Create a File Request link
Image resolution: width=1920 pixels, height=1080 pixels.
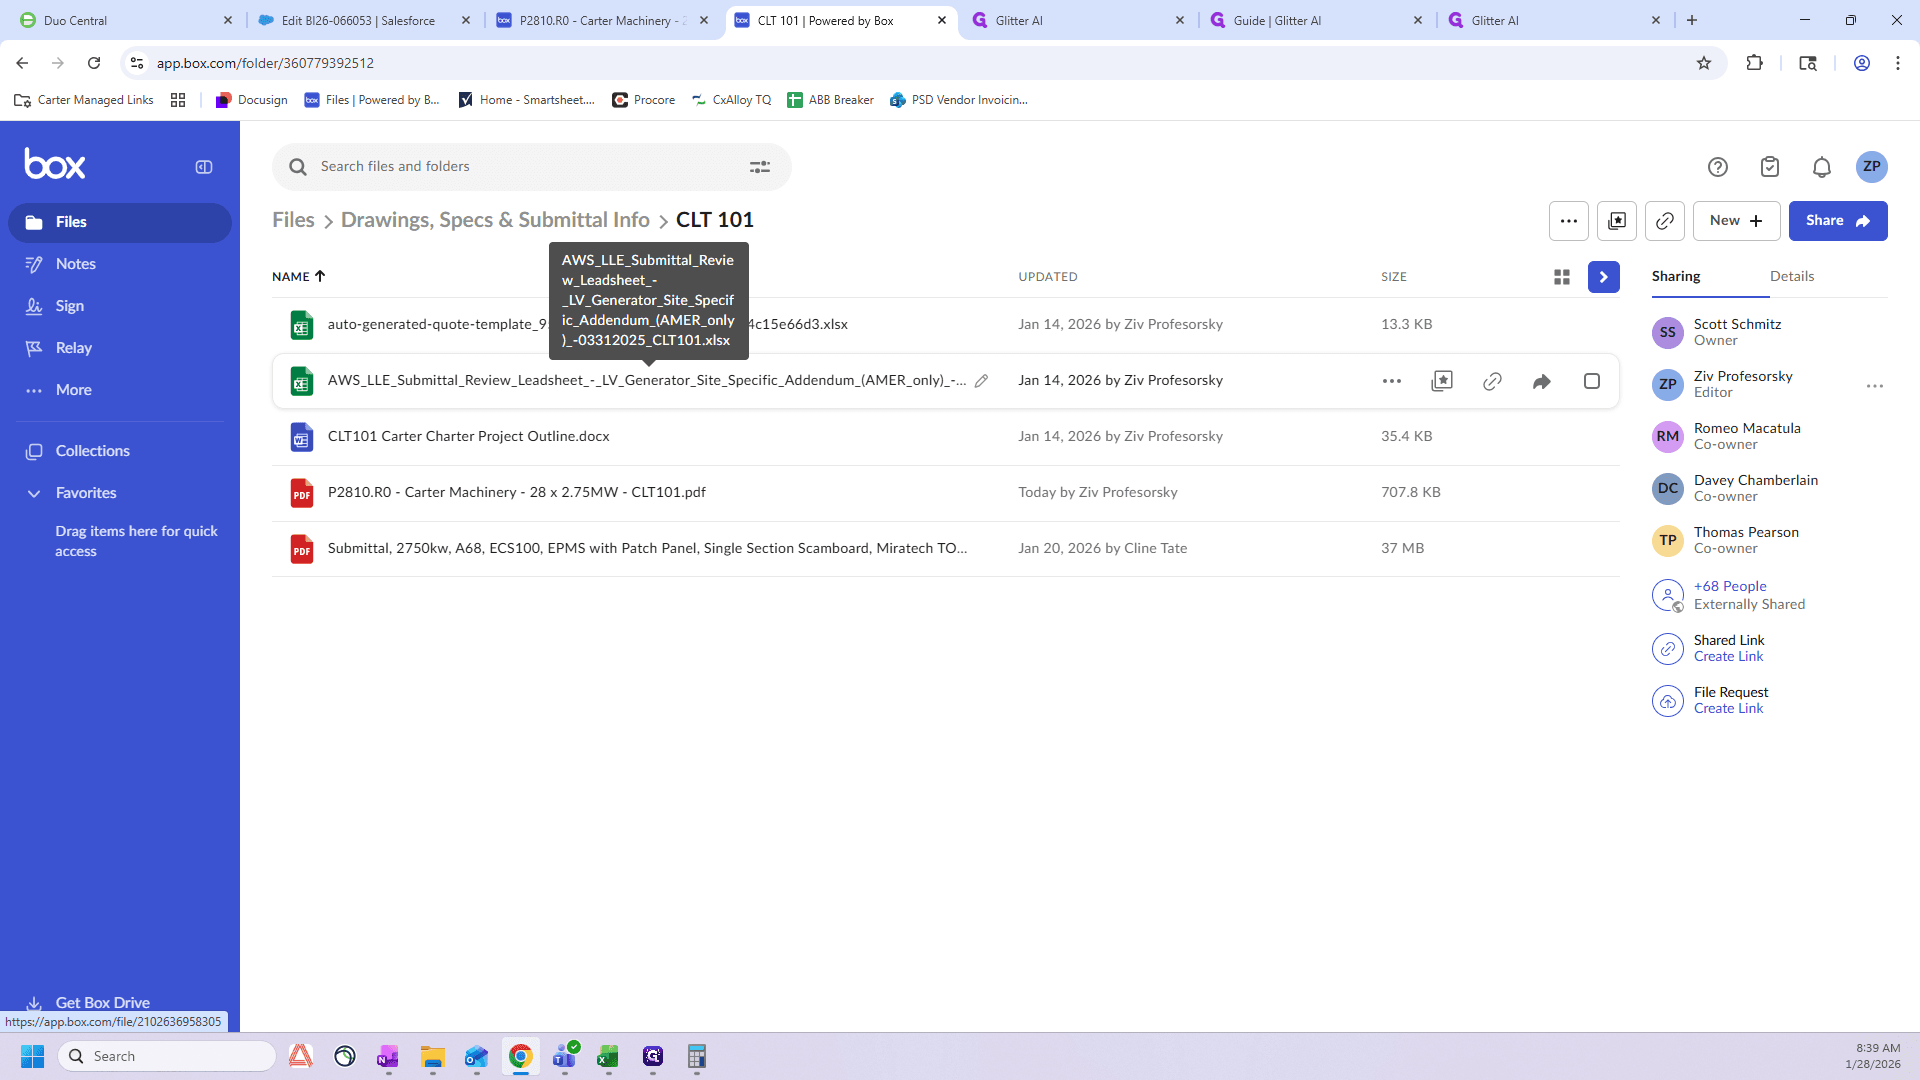(1728, 709)
